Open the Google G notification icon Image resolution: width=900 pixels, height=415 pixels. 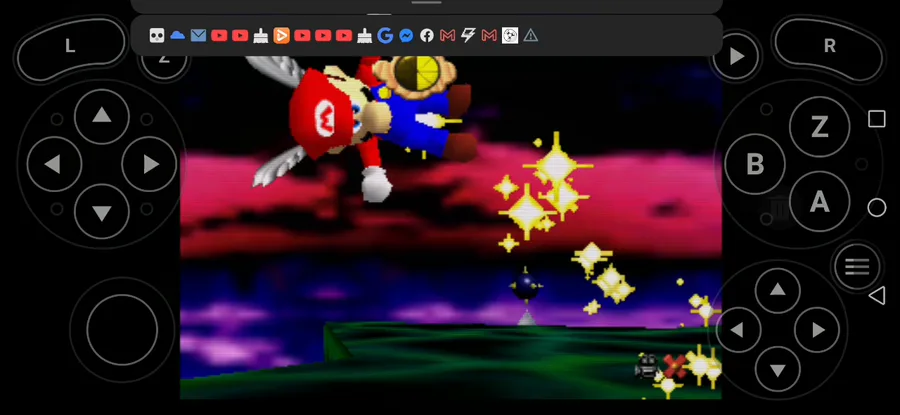coord(385,36)
